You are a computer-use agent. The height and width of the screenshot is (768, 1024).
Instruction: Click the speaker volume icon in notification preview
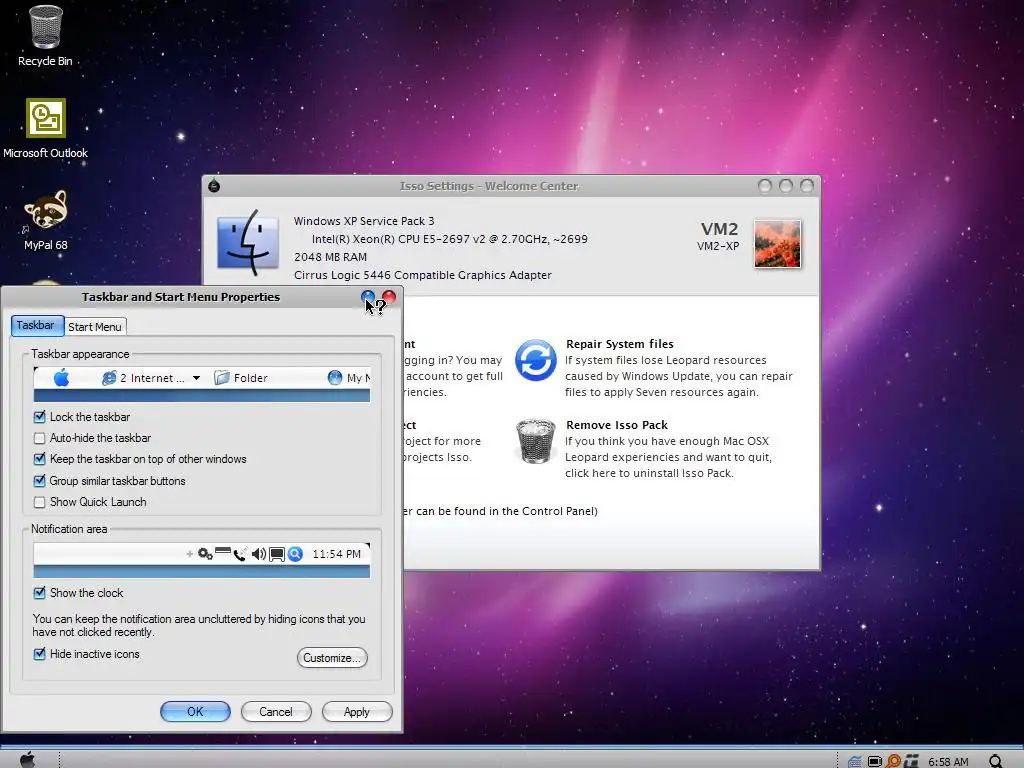pos(259,554)
